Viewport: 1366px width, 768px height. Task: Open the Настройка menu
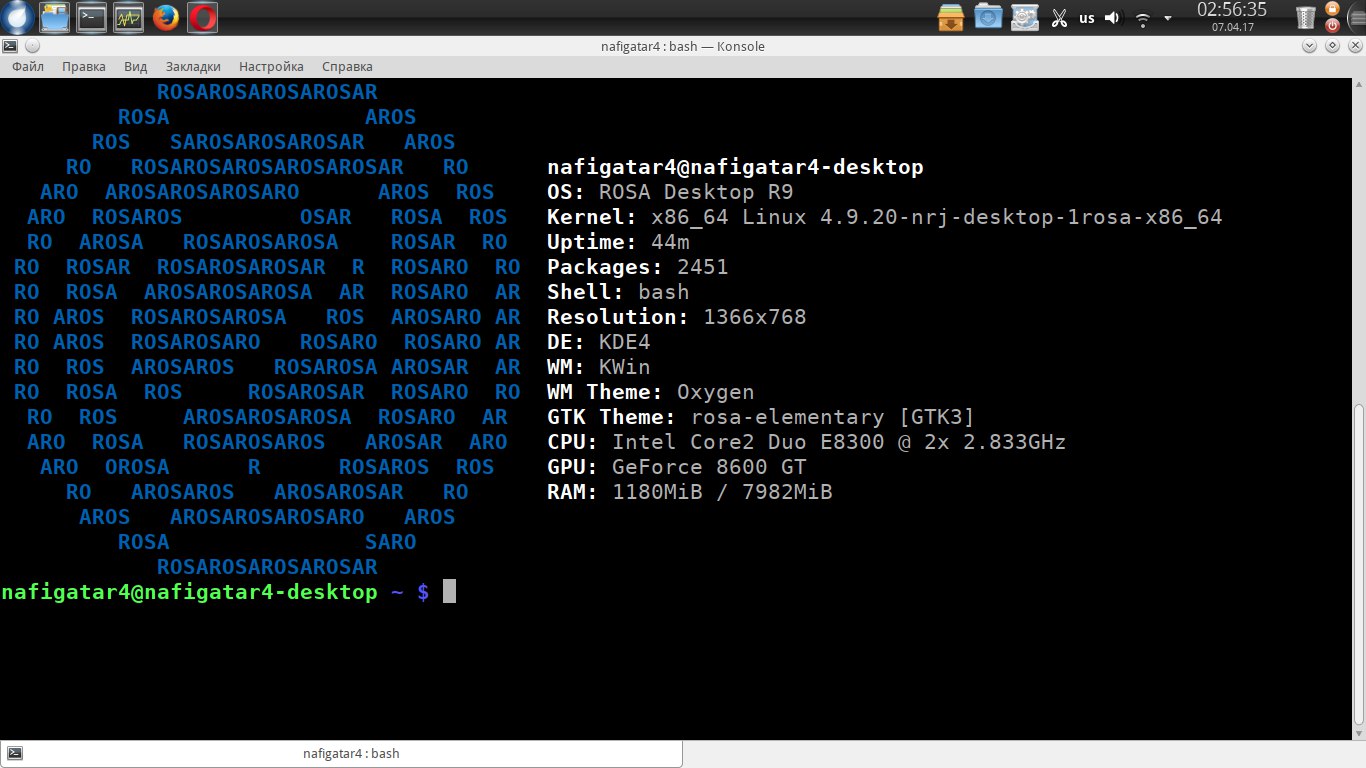click(x=271, y=67)
